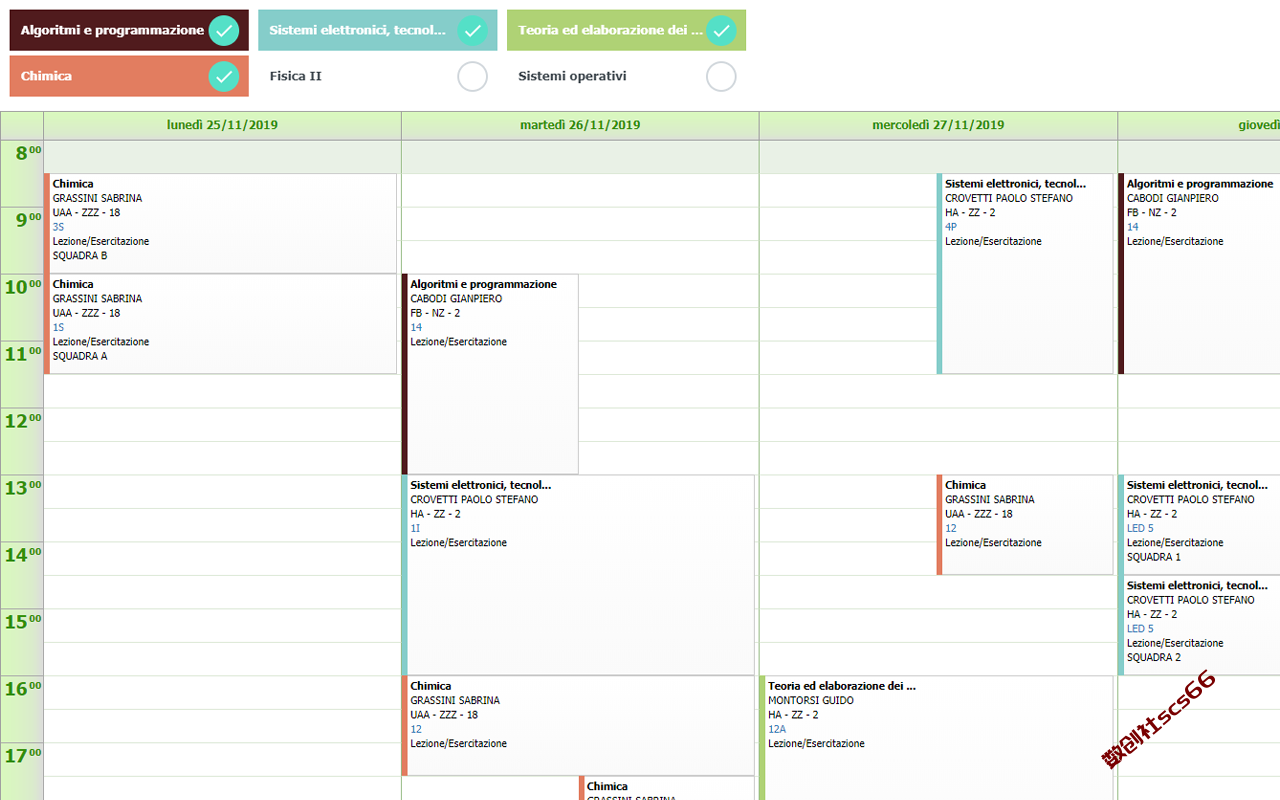Select martedì 26/11/2019 column header

point(580,126)
